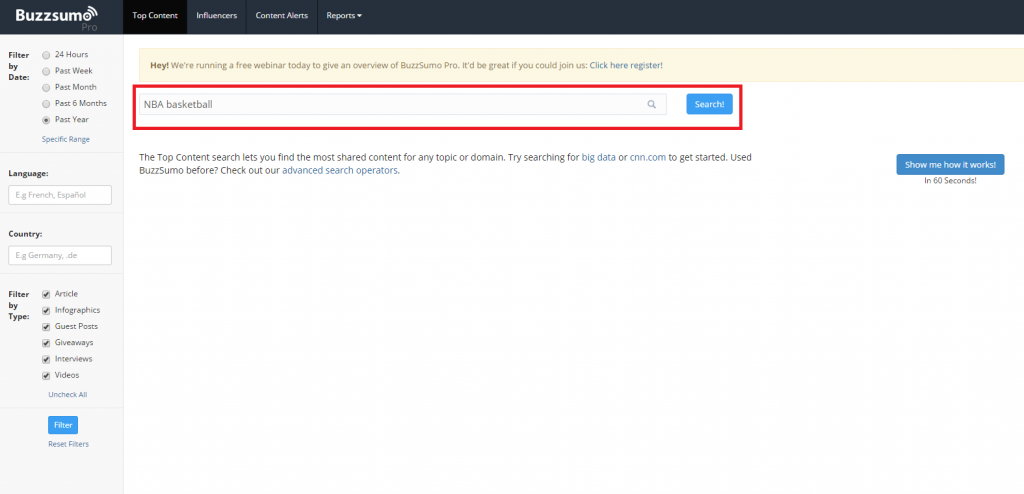
Task: Click the Uncheck All link
Action: 67,395
